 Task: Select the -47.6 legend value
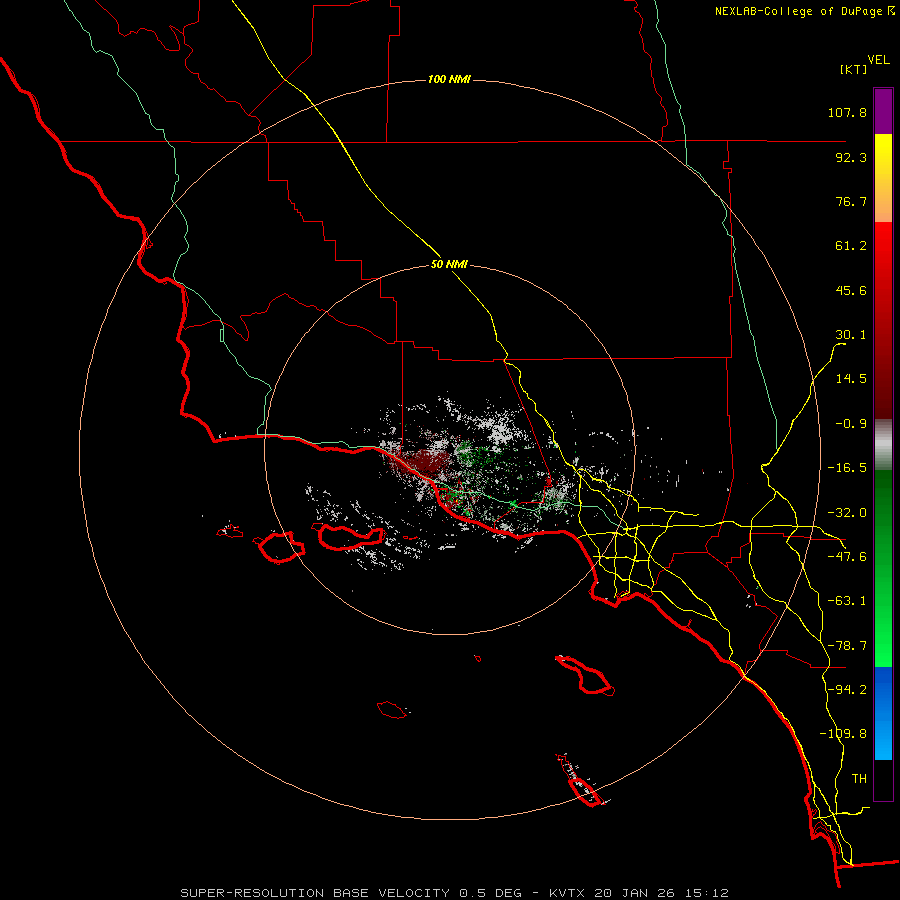[x=847, y=557]
